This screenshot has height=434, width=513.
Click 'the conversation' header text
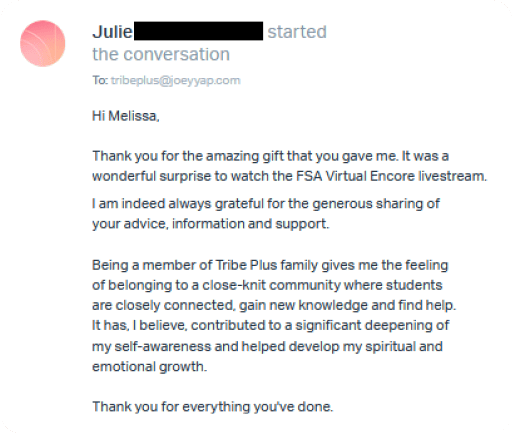[161, 54]
